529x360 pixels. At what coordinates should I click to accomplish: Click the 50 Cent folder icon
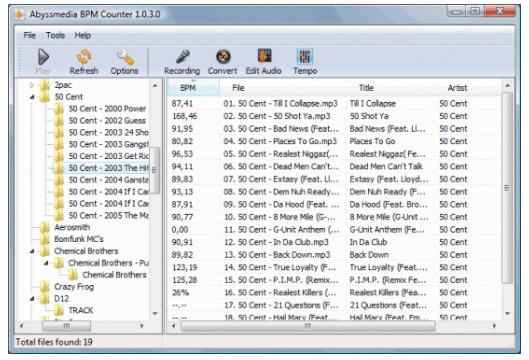coord(45,96)
